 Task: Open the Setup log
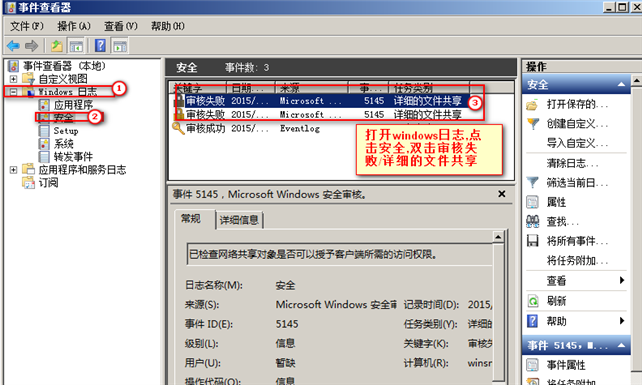click(66, 131)
